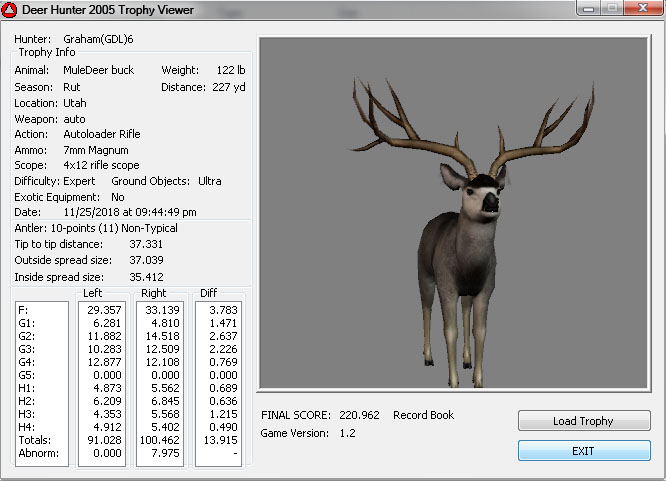Maximize the Trophy Viewer window
Viewport: 666px width, 481px height.
pos(611,9)
